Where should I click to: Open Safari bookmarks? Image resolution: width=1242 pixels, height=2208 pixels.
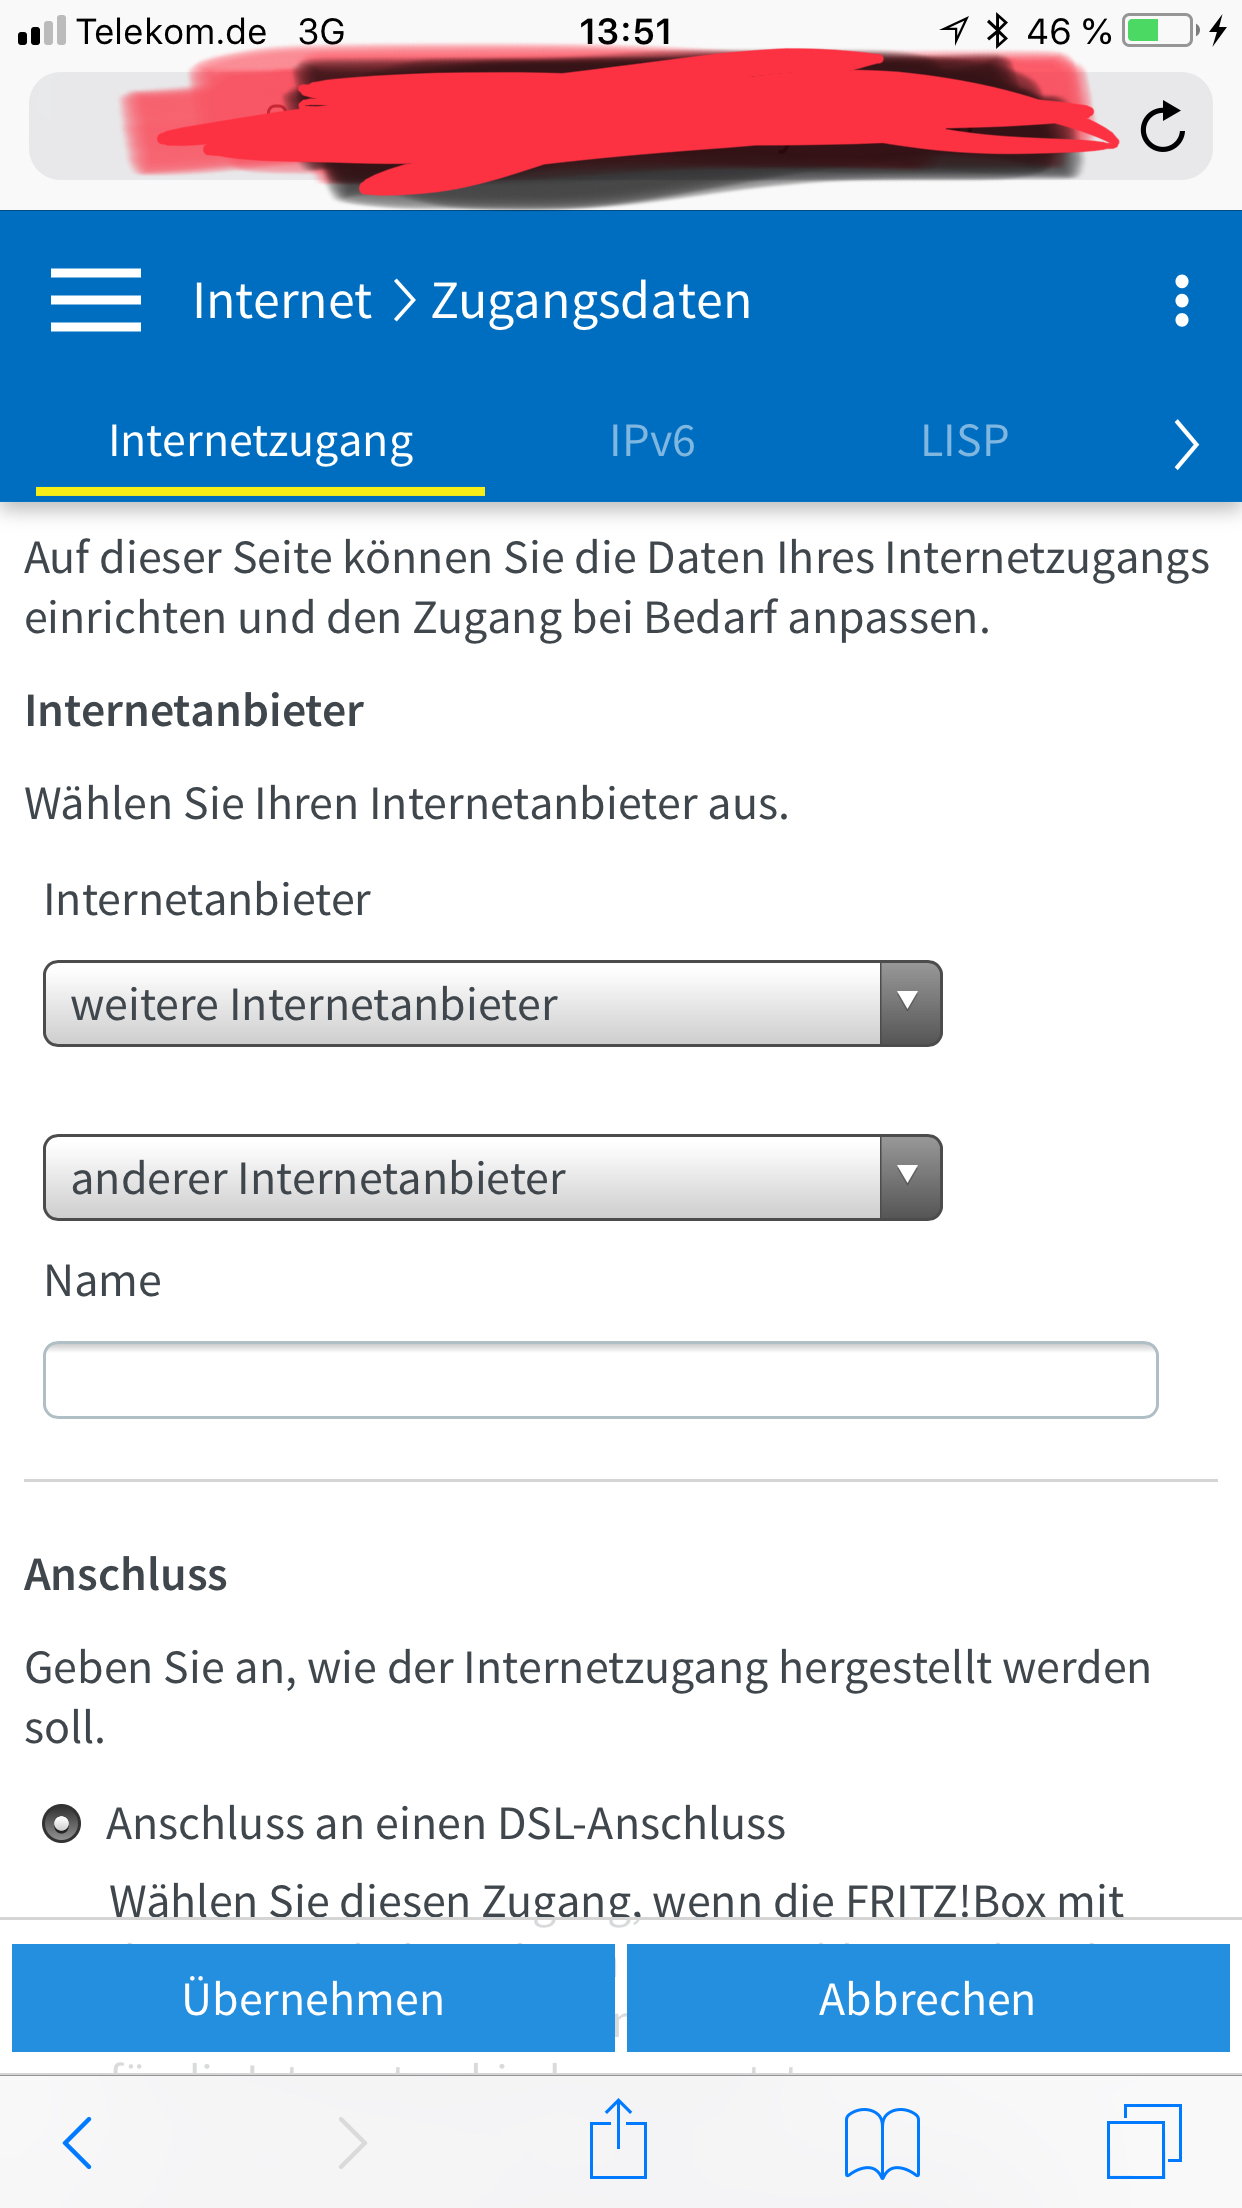coord(881,2142)
